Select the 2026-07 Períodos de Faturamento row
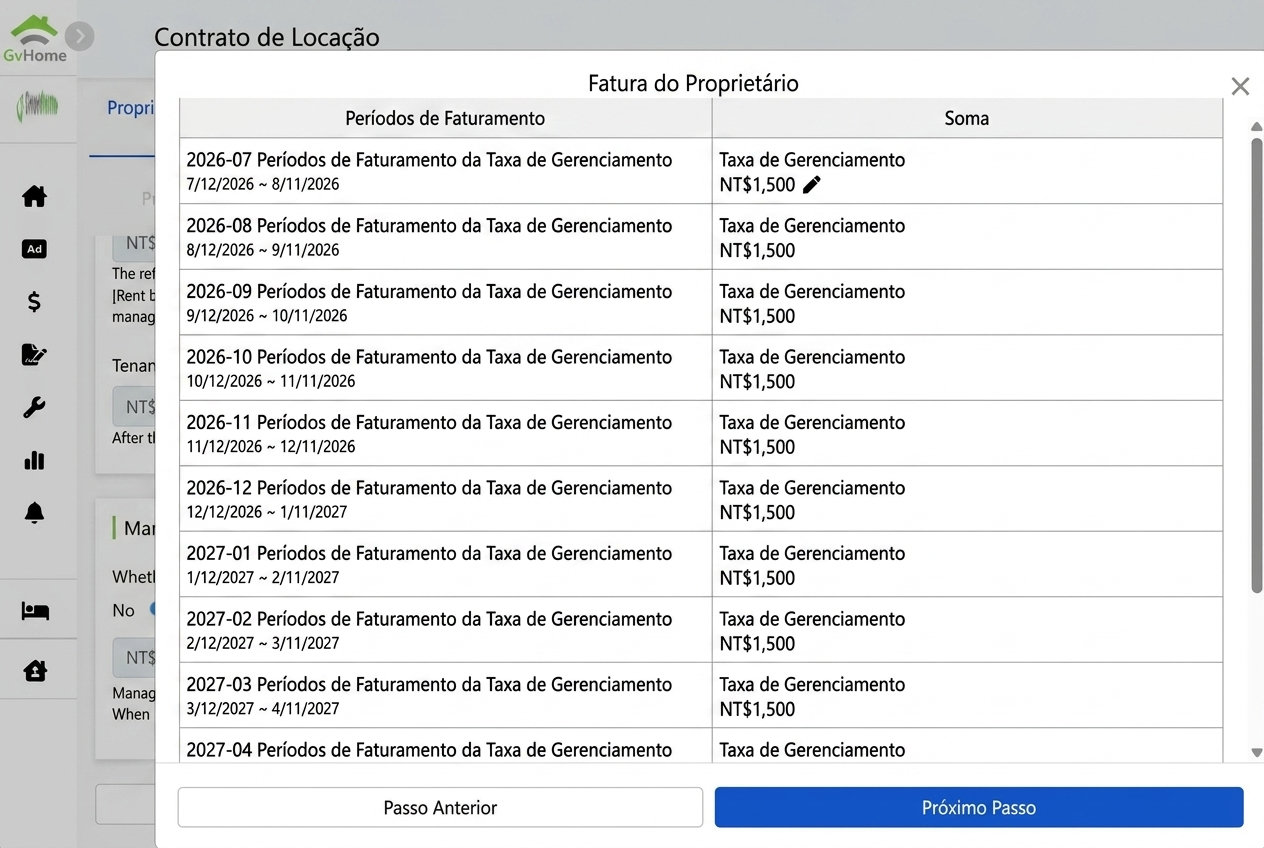The image size is (1264, 848). 701,171
